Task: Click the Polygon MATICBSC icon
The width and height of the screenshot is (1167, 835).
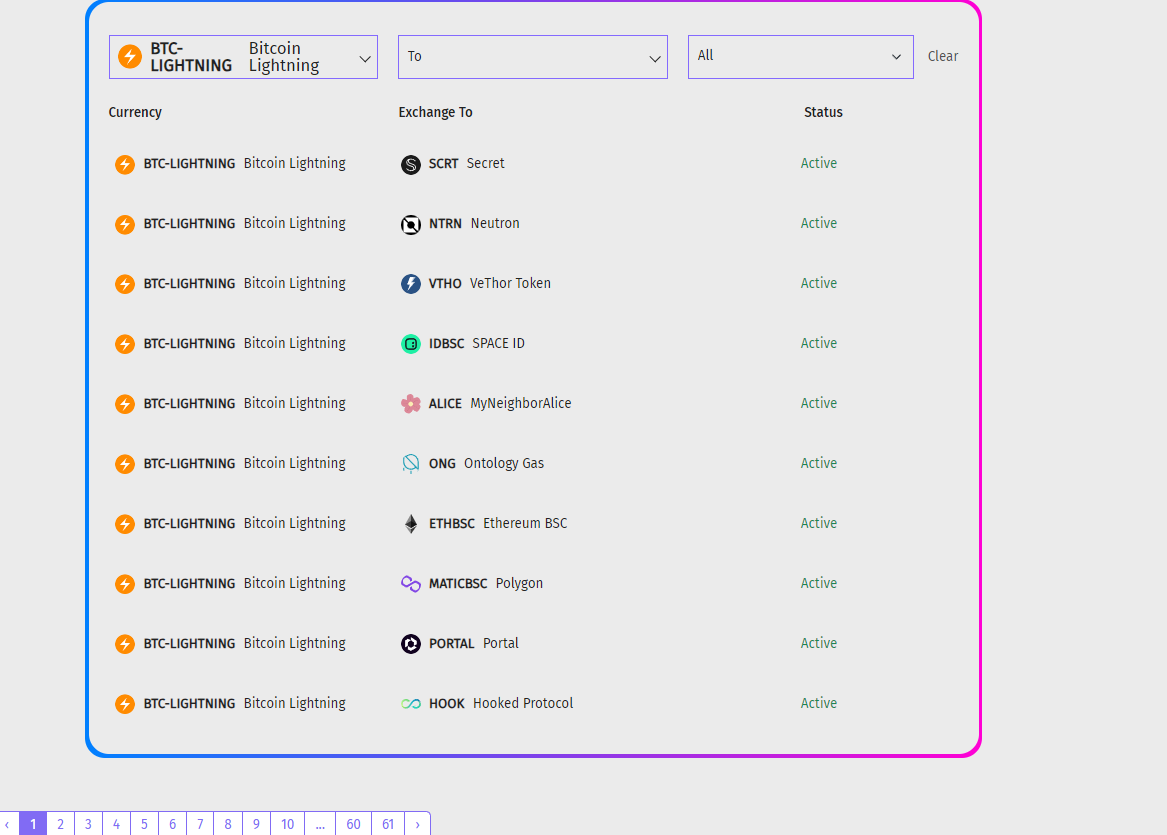Action: 411,584
